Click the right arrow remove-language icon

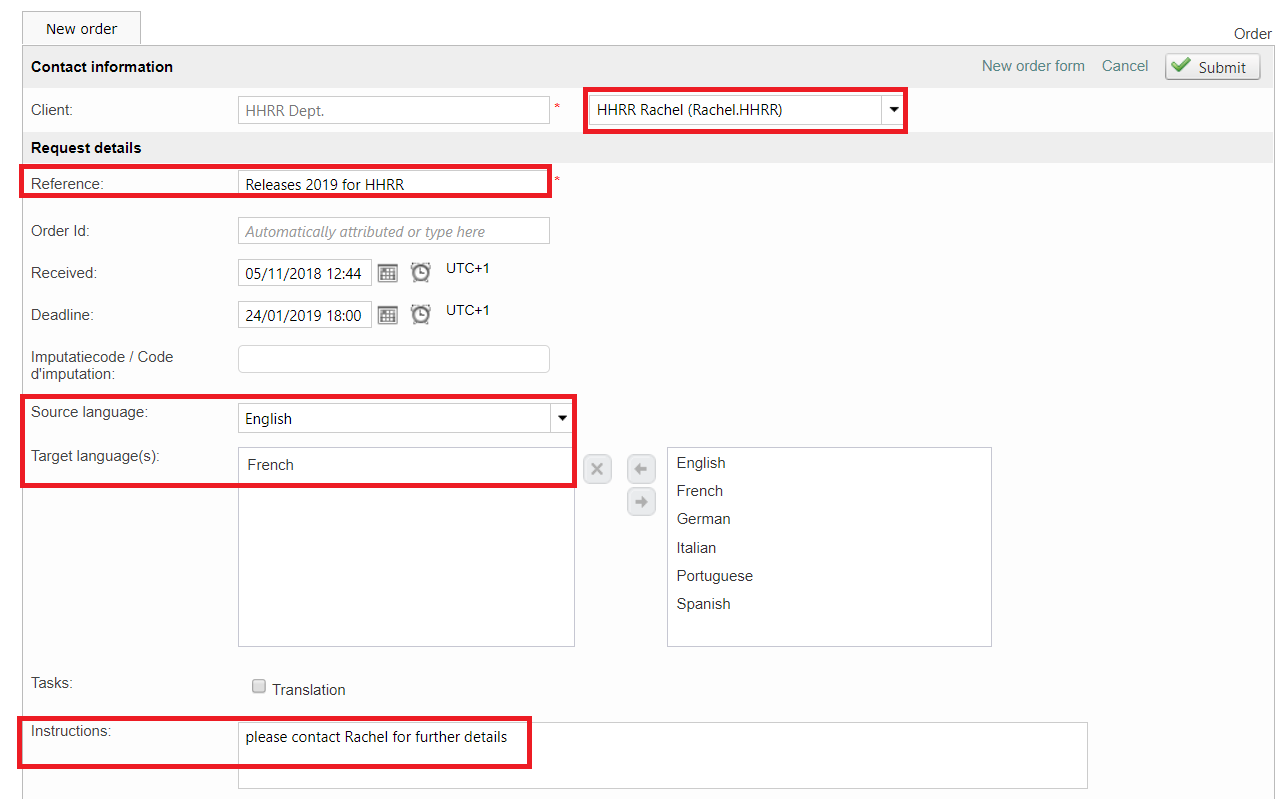[641, 502]
